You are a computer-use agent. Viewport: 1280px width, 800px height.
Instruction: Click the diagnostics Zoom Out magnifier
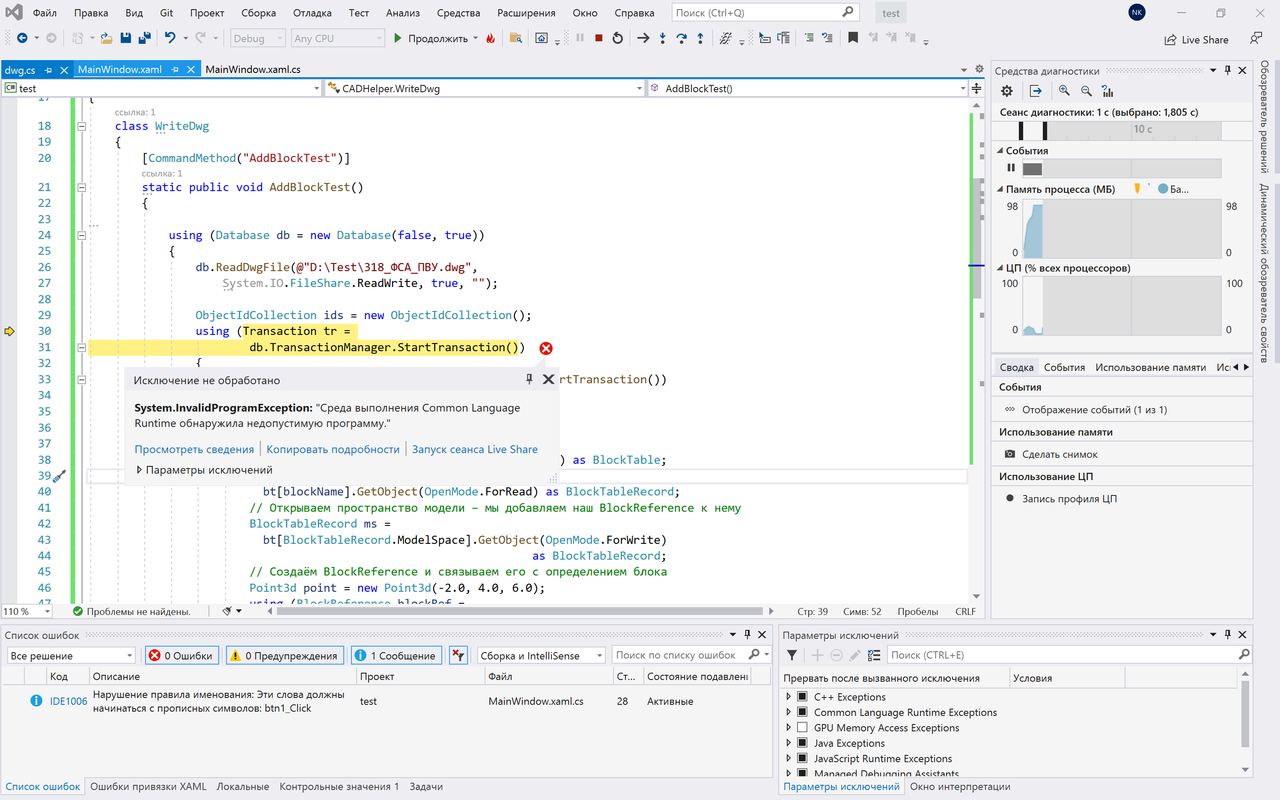[x=1086, y=91]
